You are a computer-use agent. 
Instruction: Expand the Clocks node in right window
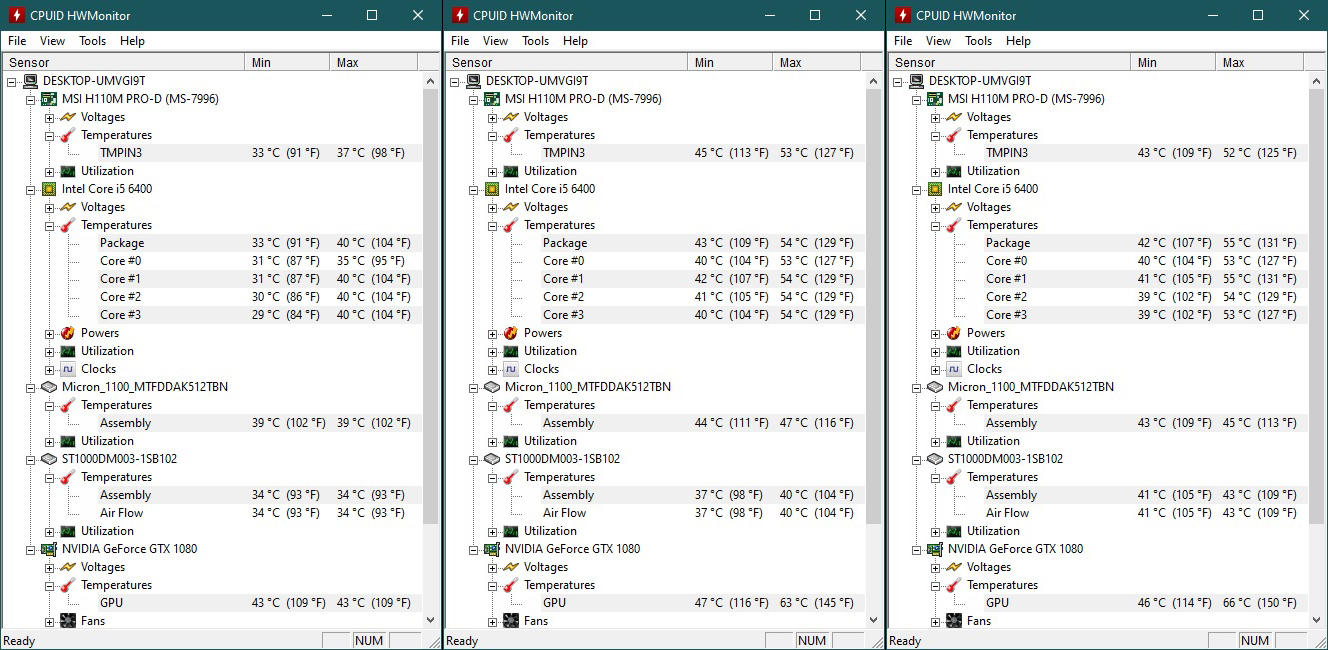(x=936, y=369)
